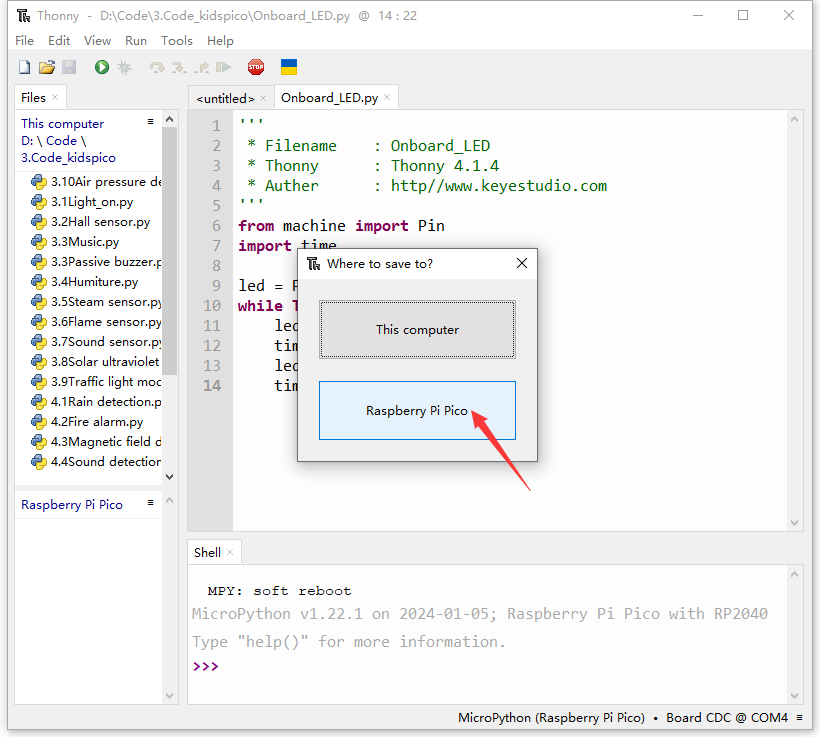Select file 3.3Passive buzzer.py
Screen dimensions: 820x737
[x=106, y=262]
